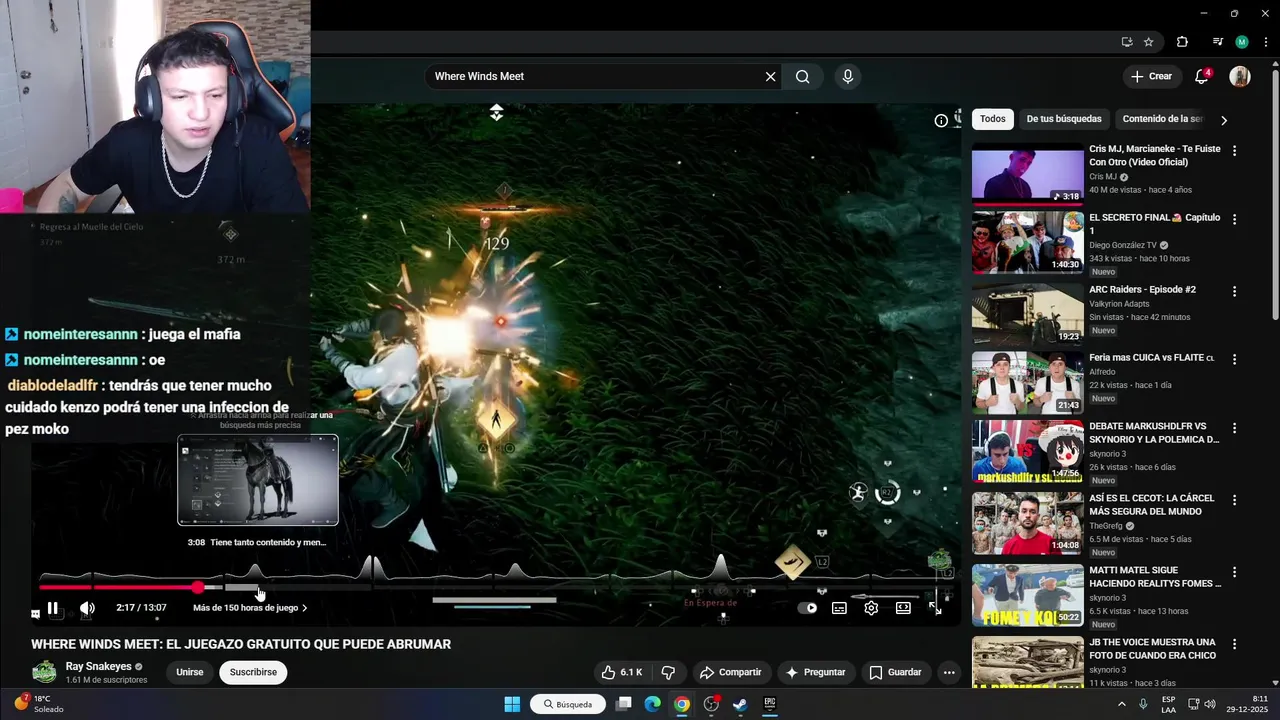Dislike the video with thumbs down
This screenshot has height=720, width=1280.
click(x=668, y=672)
